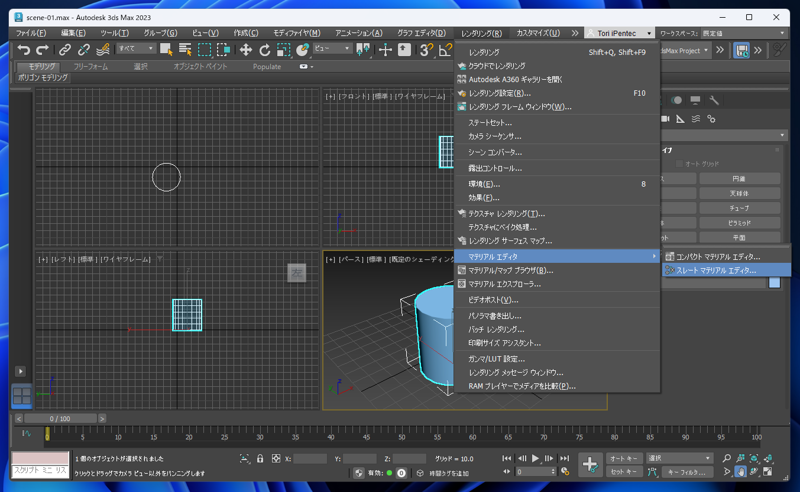The height and width of the screenshot is (492, 800).
Task: Expand the viewport layouts arrow button
Action: point(20,371)
